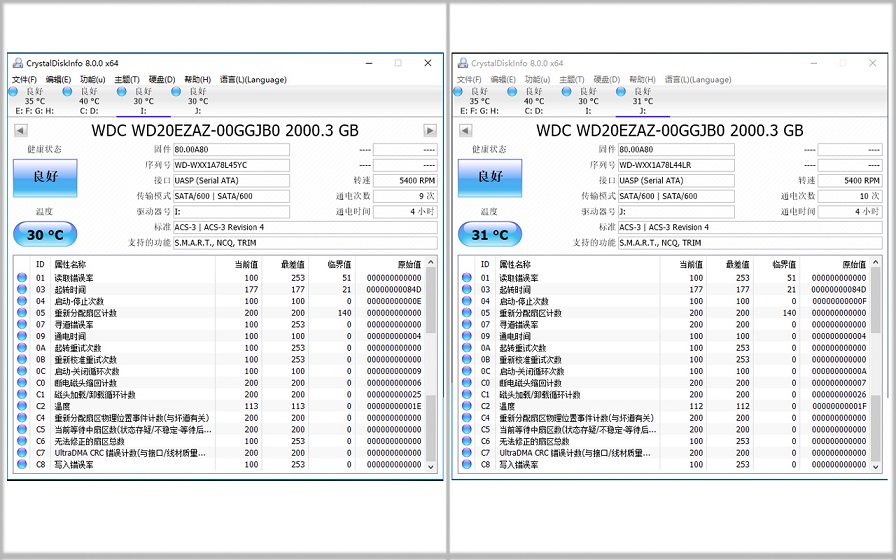Open 语言(L)(Language) menu in left window
This screenshot has height=560, width=896.
pyautogui.click(x=253, y=79)
